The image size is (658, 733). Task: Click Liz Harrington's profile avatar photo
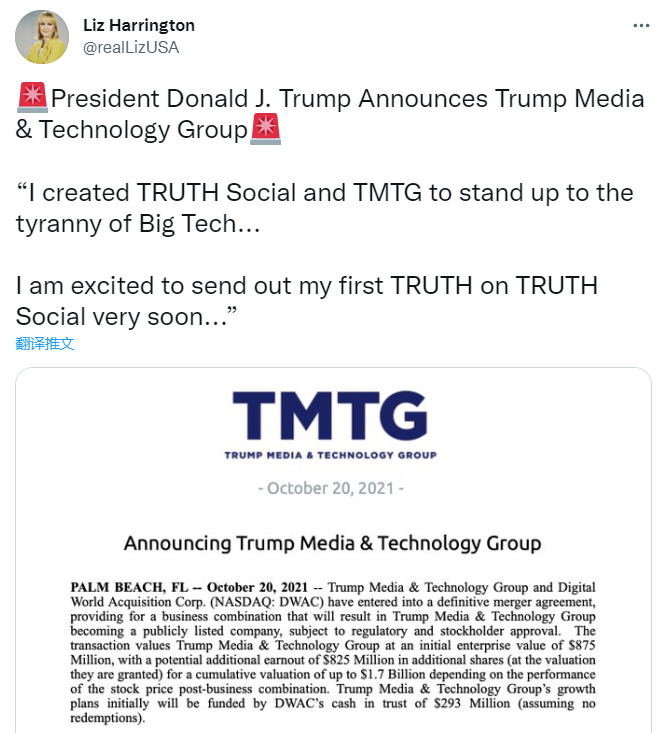(42, 36)
